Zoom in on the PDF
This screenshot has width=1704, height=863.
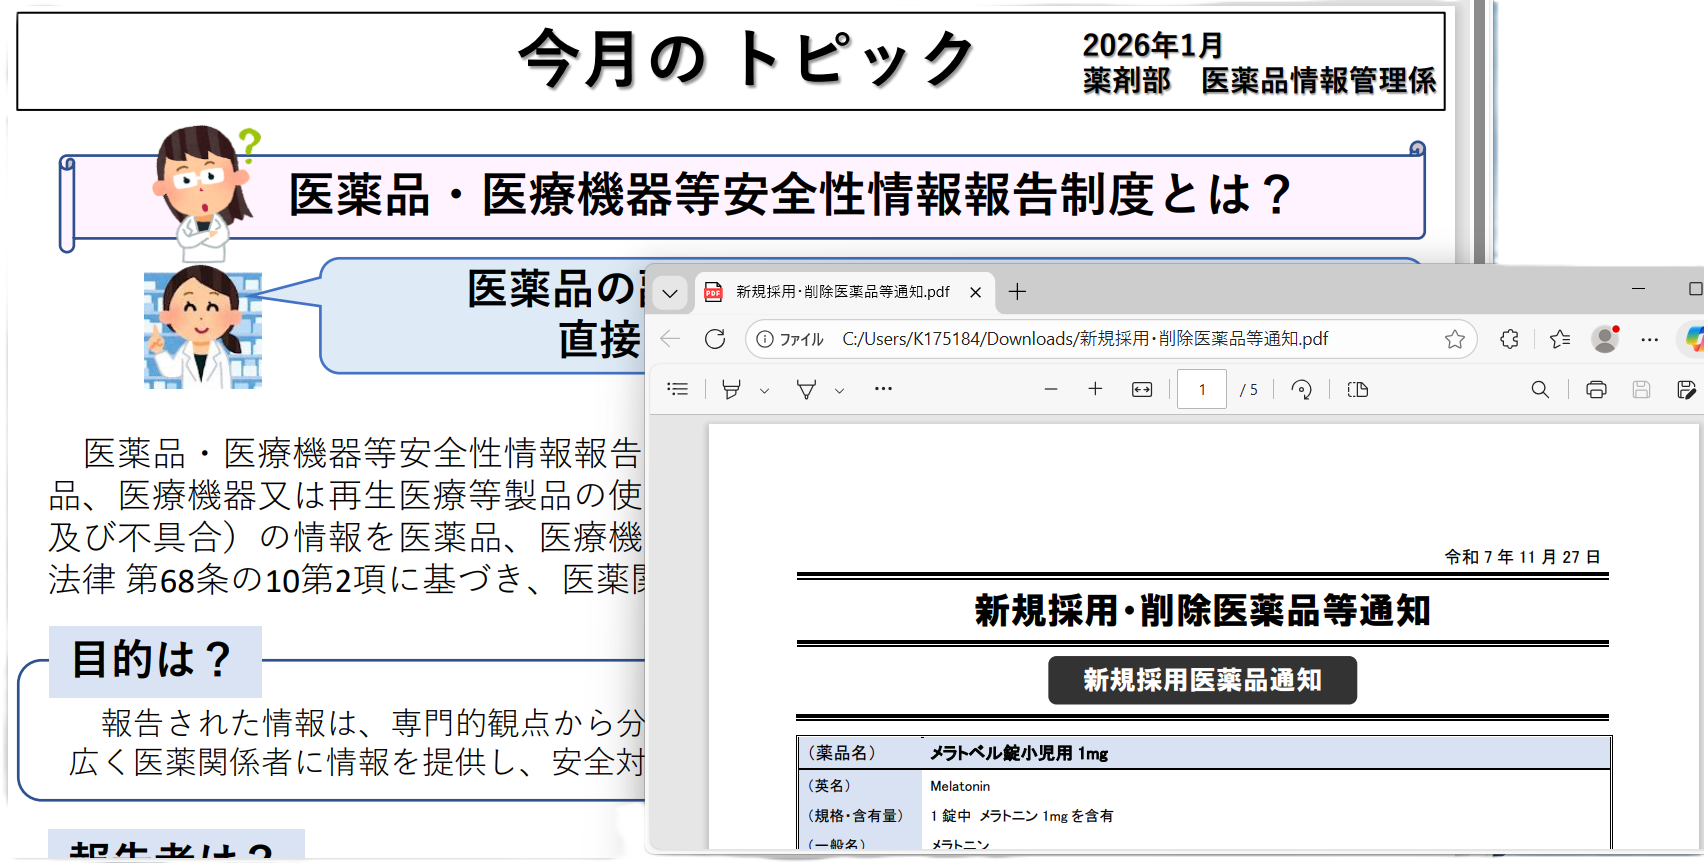click(x=1095, y=389)
